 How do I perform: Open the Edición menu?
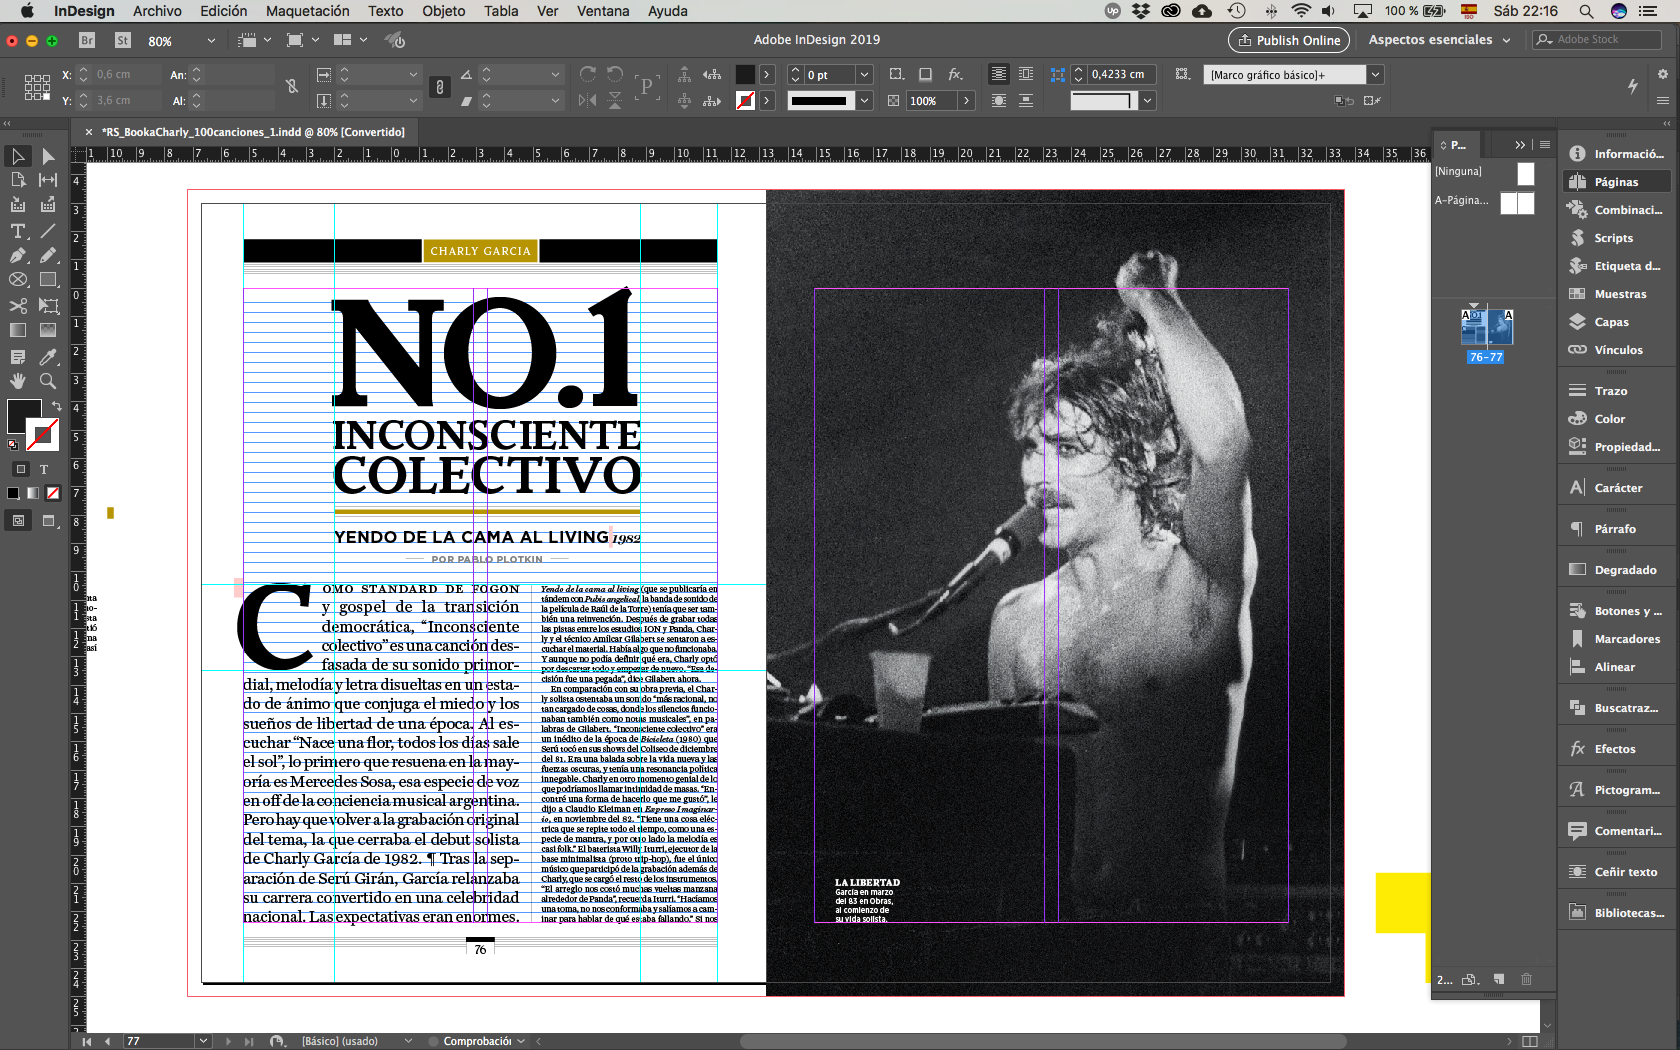(x=223, y=11)
